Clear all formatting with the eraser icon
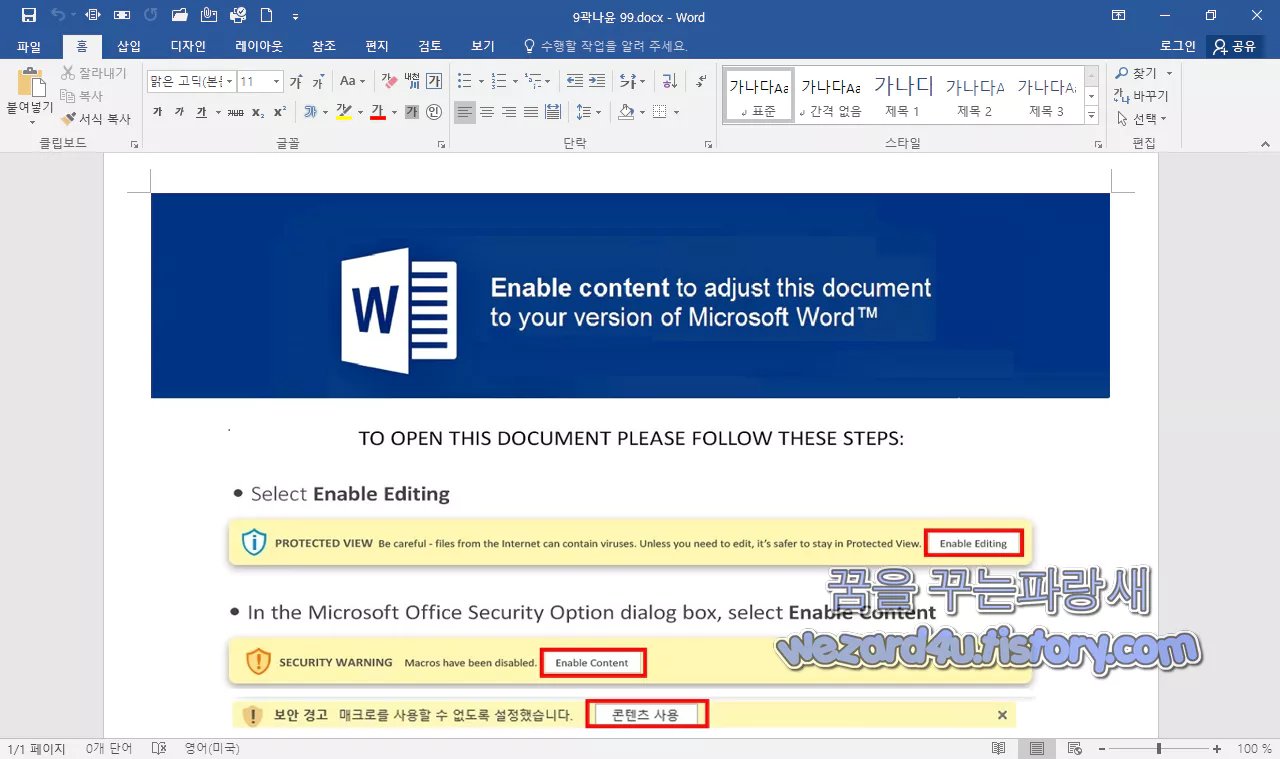Image resolution: width=1280 pixels, height=759 pixels. point(389,81)
